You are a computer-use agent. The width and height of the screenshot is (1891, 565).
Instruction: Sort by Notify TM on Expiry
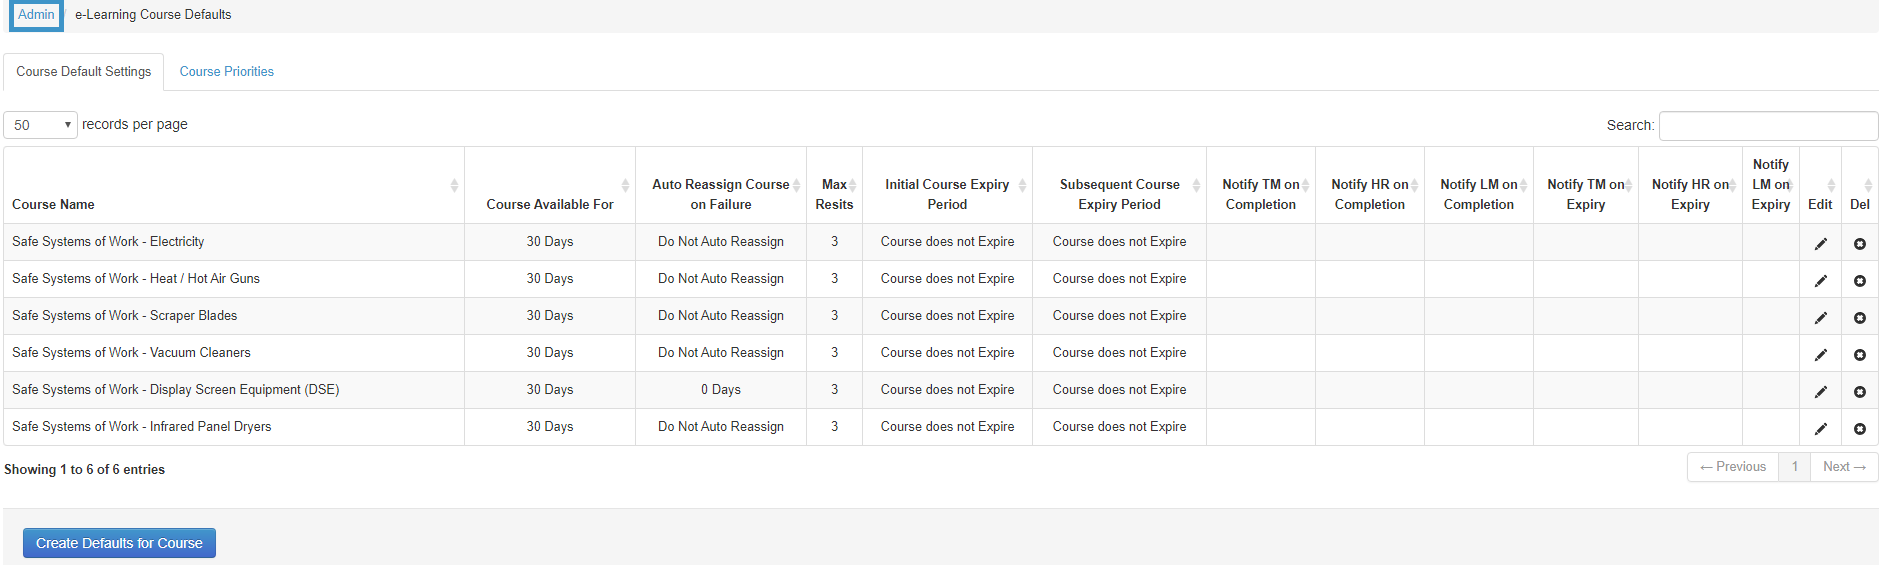click(x=1586, y=185)
